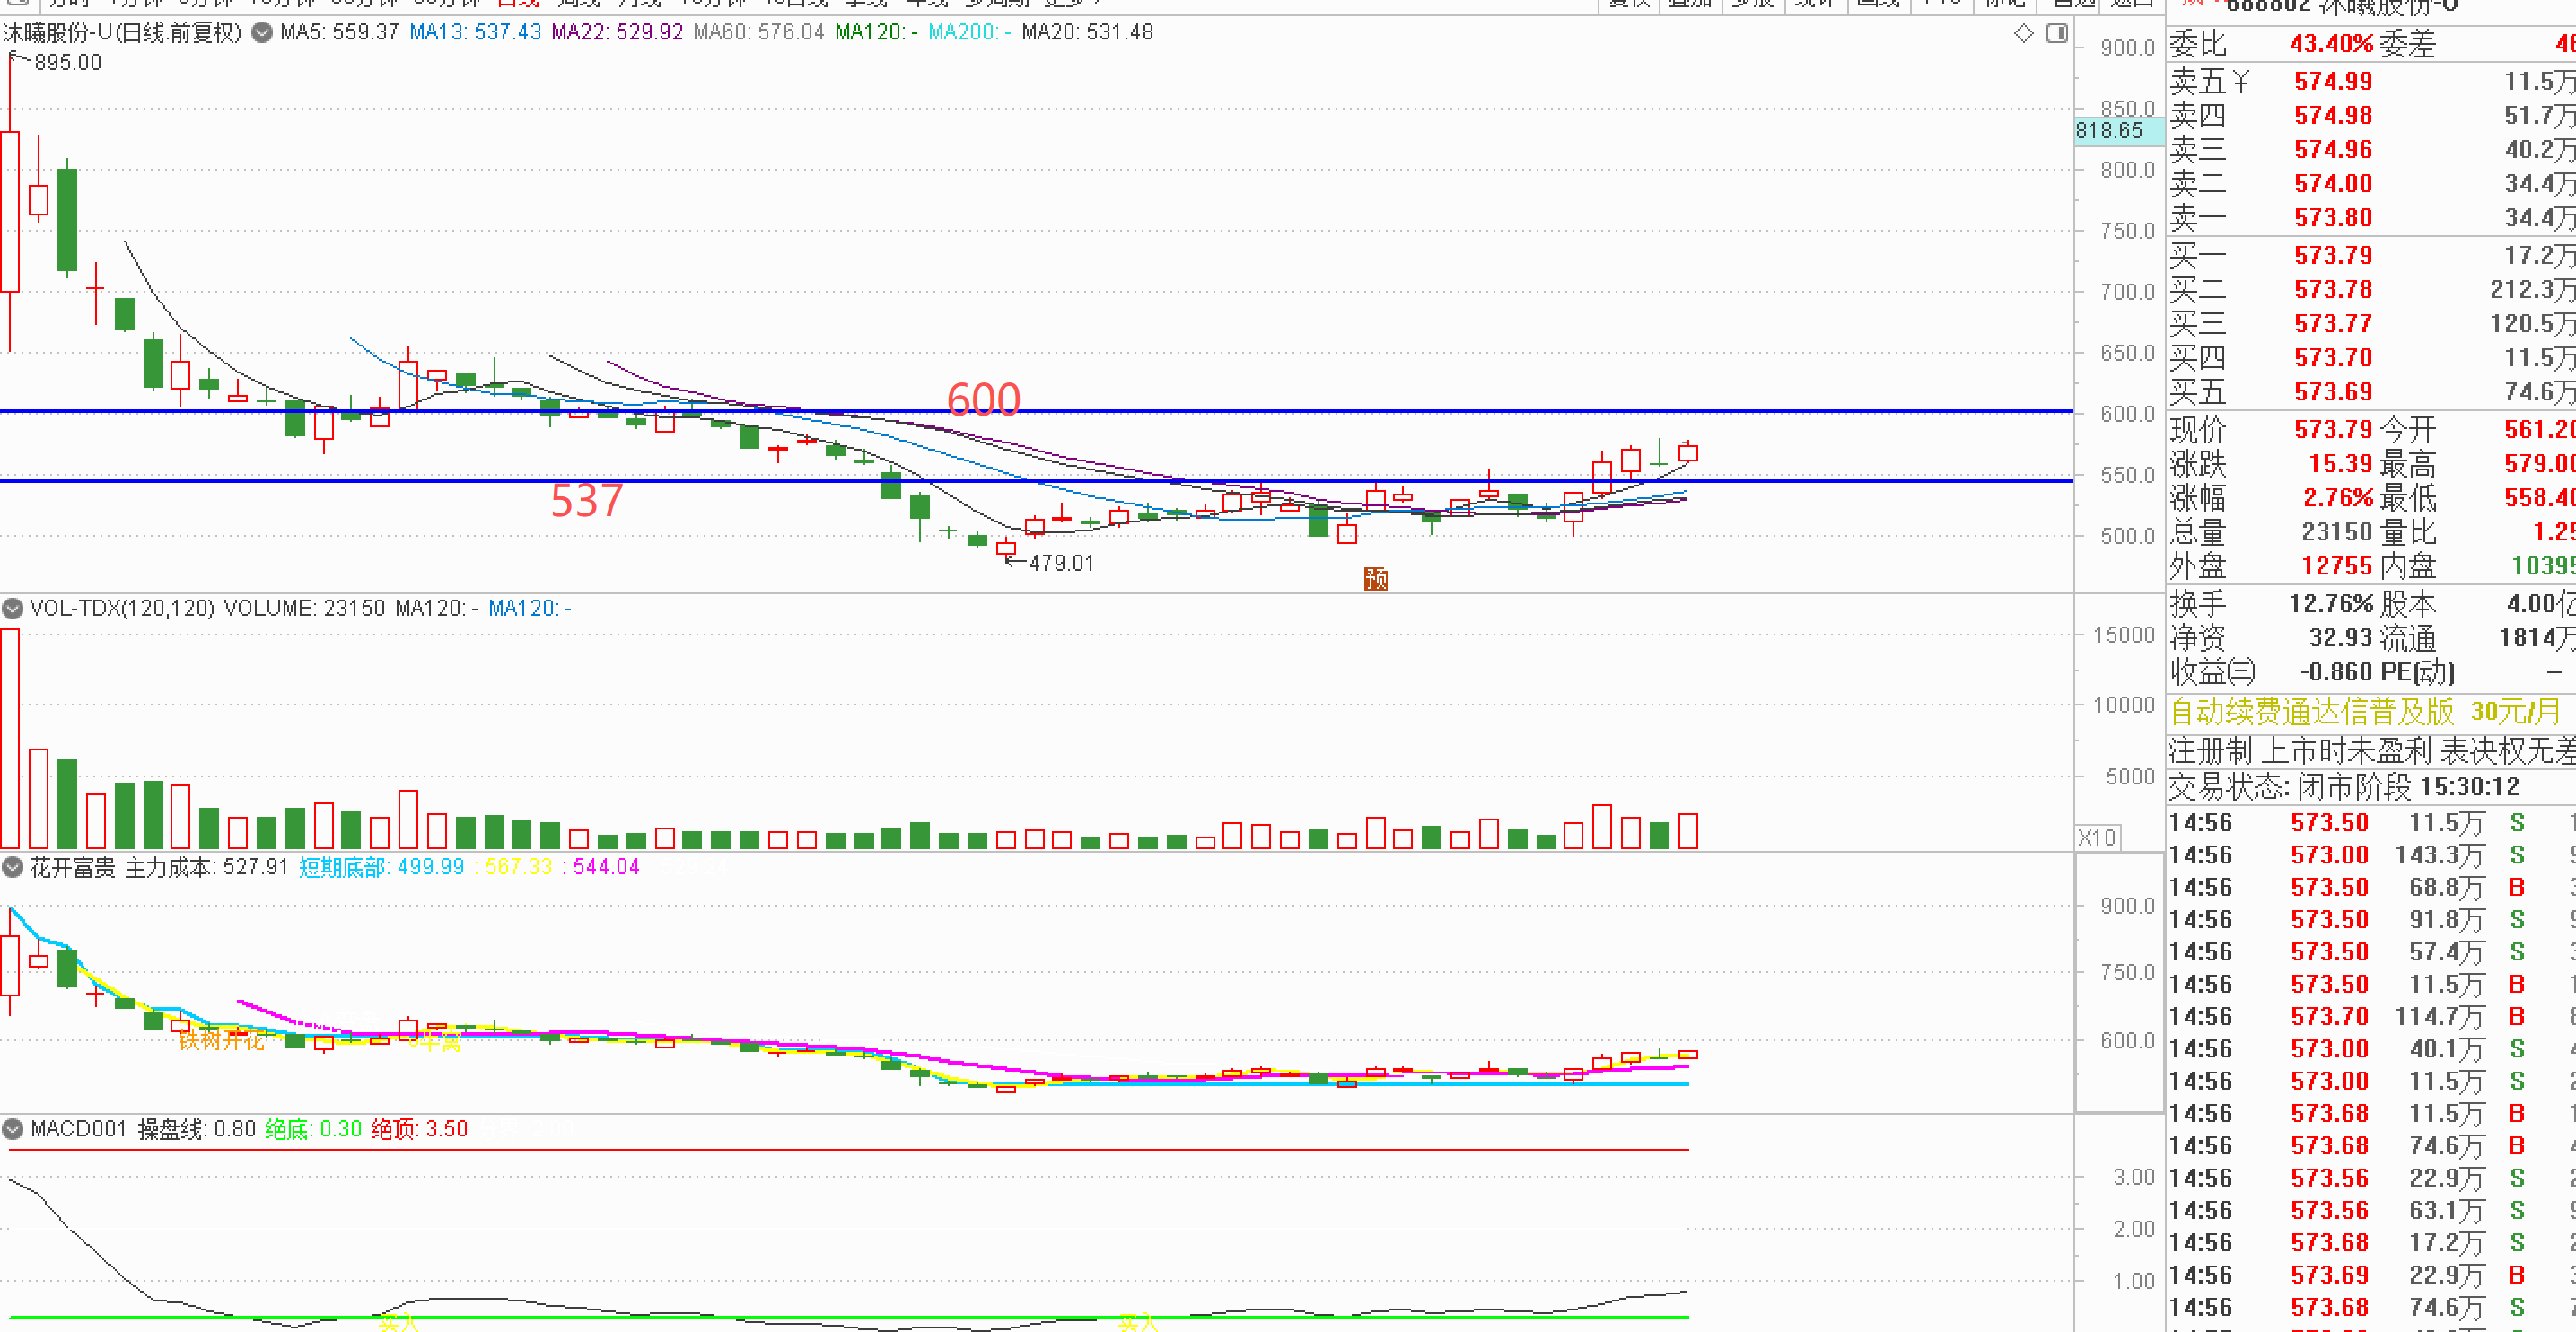Viewport: 2576px width, 1332px height.
Task: Click the MA60: 576.04 moving average label
Action: (x=758, y=32)
